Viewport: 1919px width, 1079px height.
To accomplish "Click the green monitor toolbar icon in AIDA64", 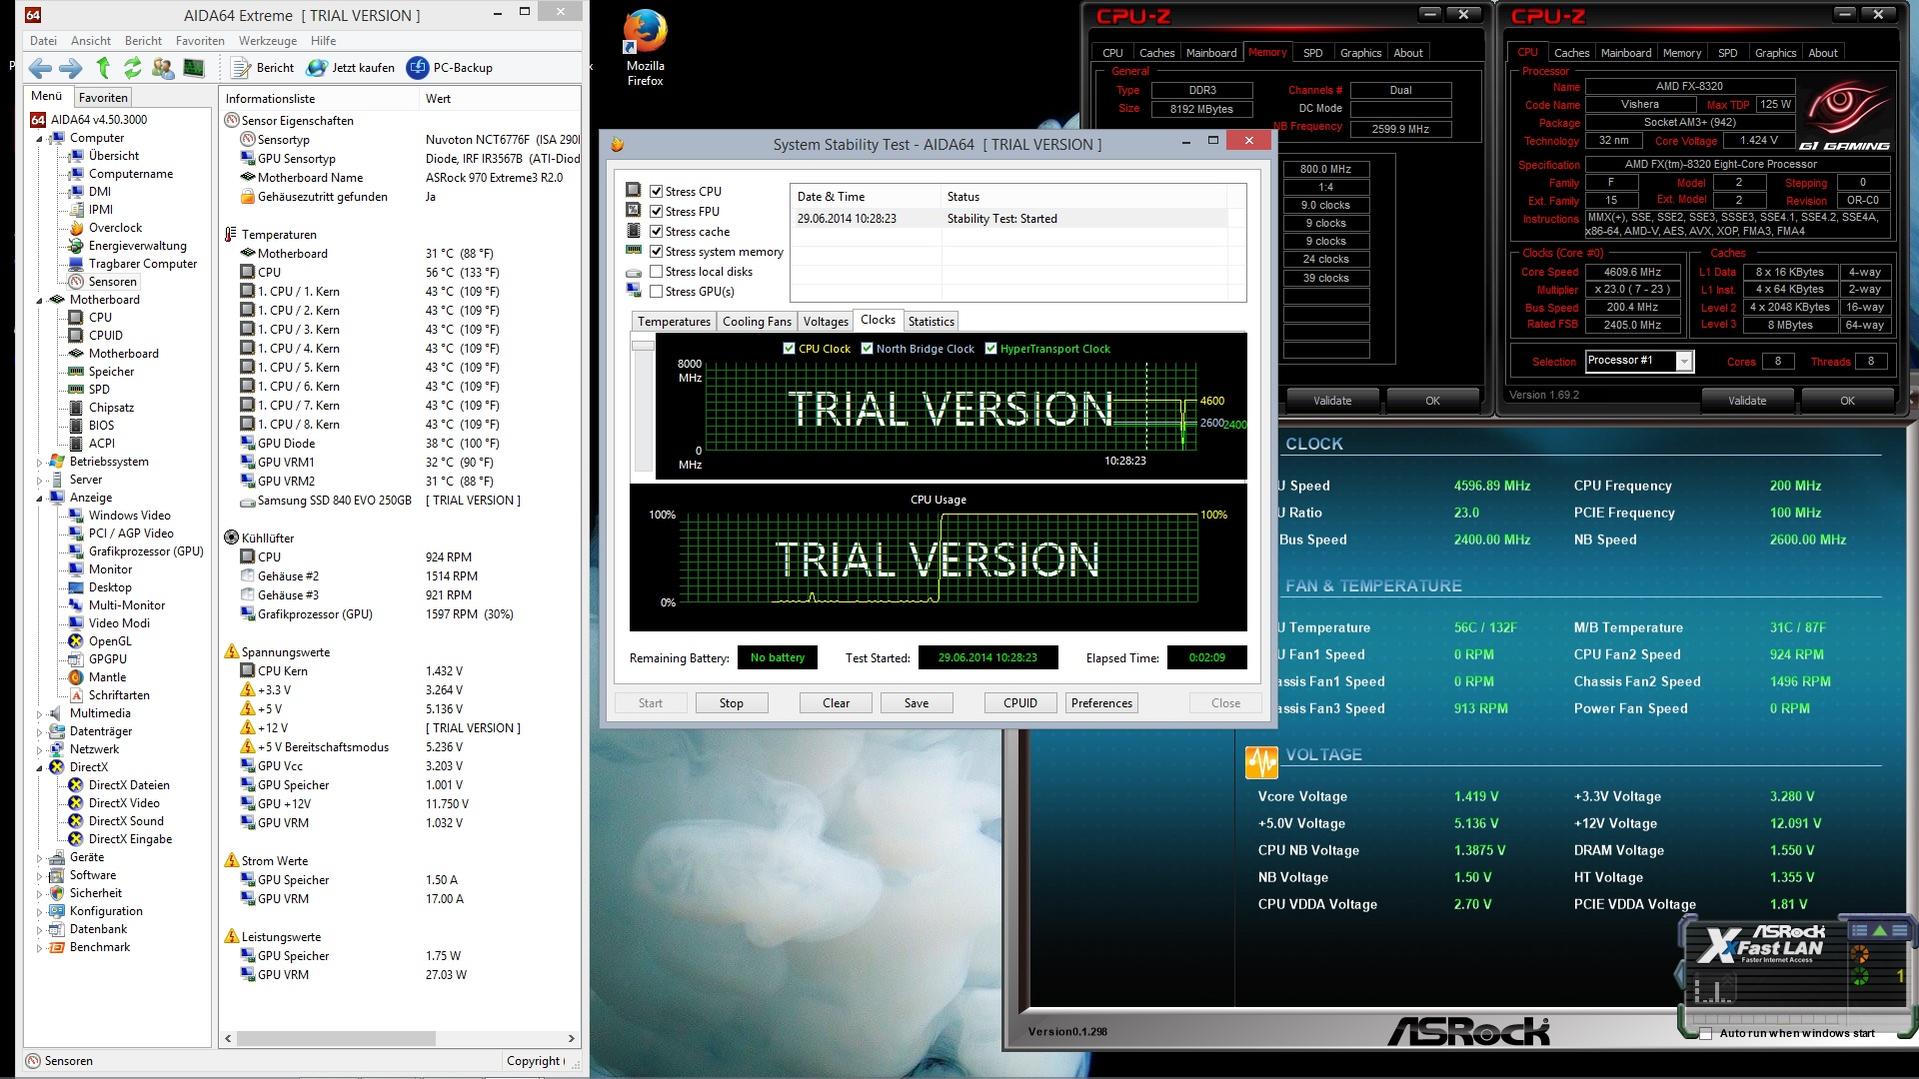I will pyautogui.click(x=194, y=68).
